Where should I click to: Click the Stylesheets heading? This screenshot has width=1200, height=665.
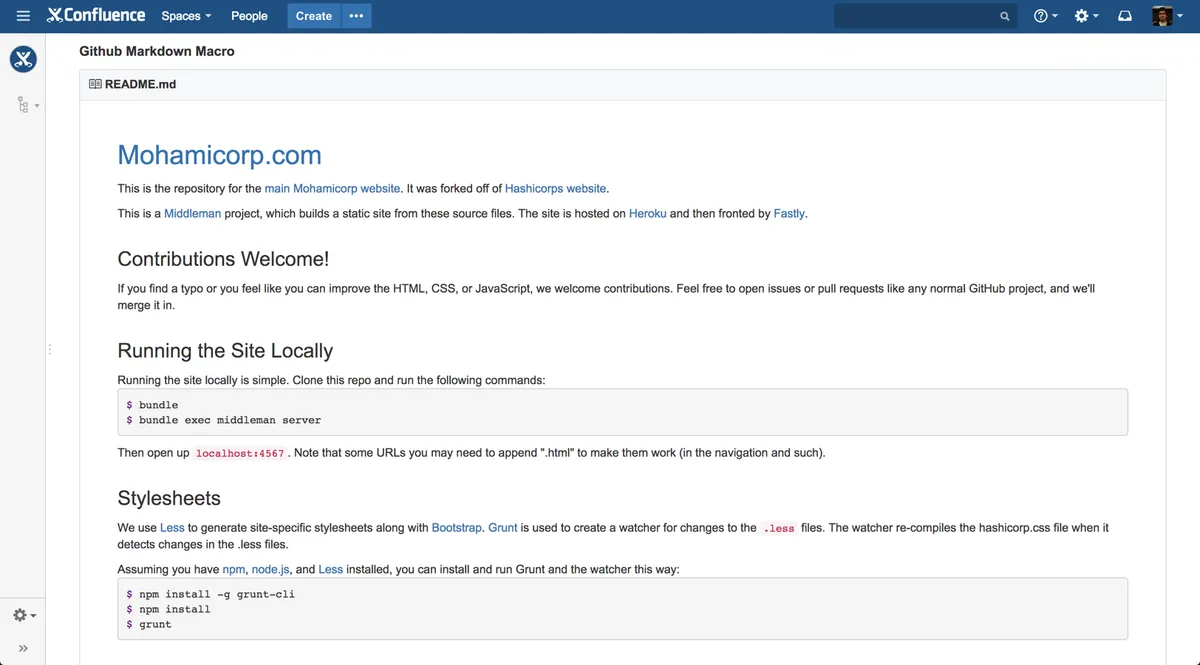click(169, 498)
